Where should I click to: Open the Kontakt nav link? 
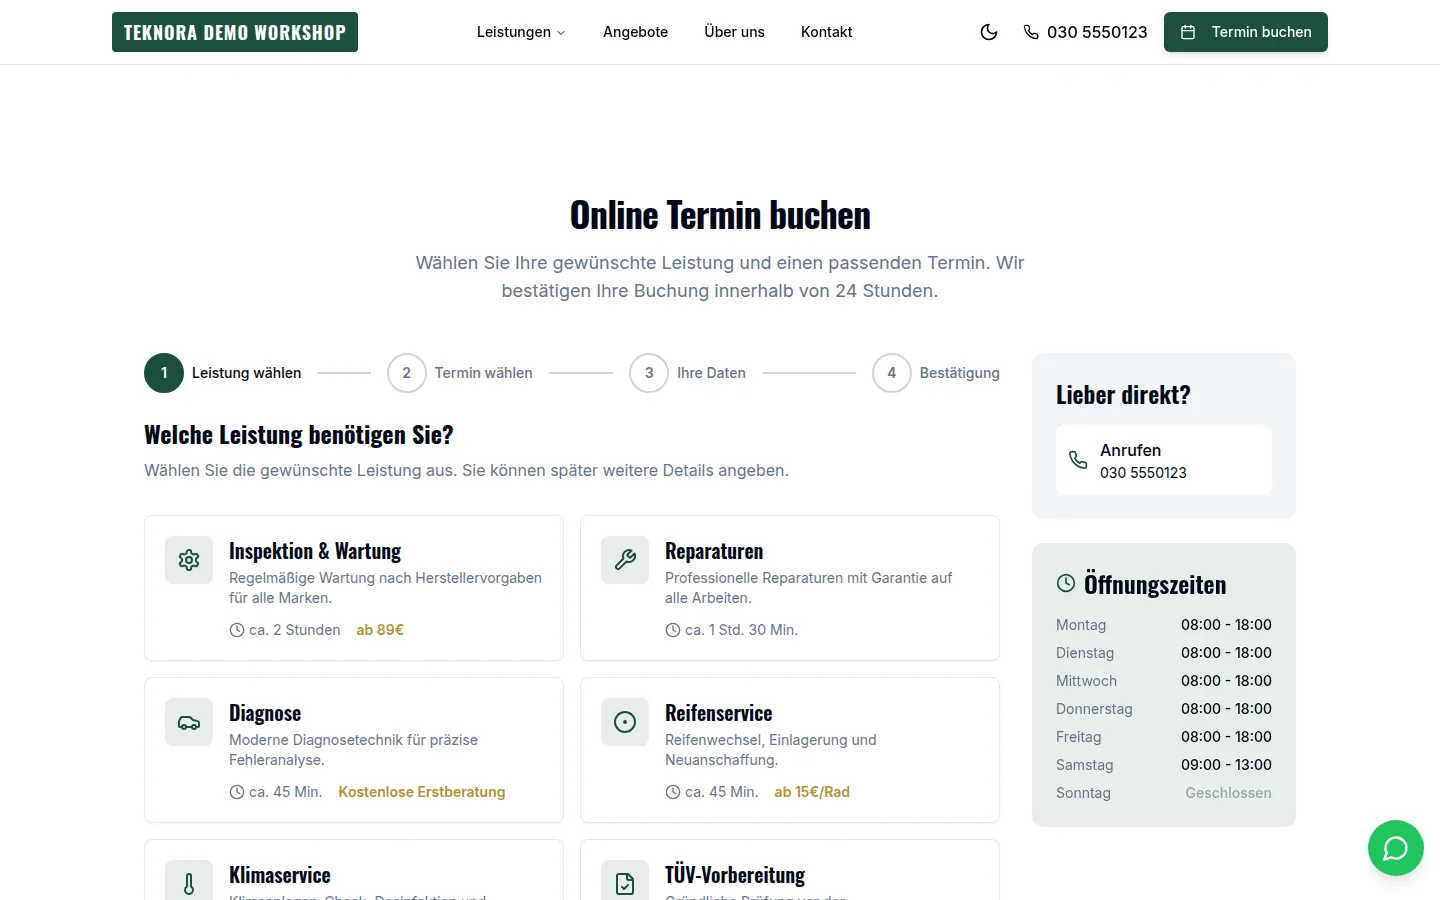826,32
